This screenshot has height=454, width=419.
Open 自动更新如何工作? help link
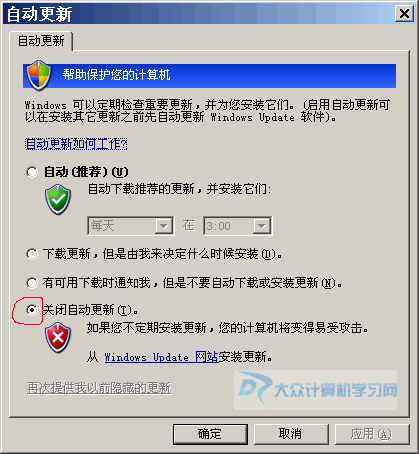click(76, 144)
